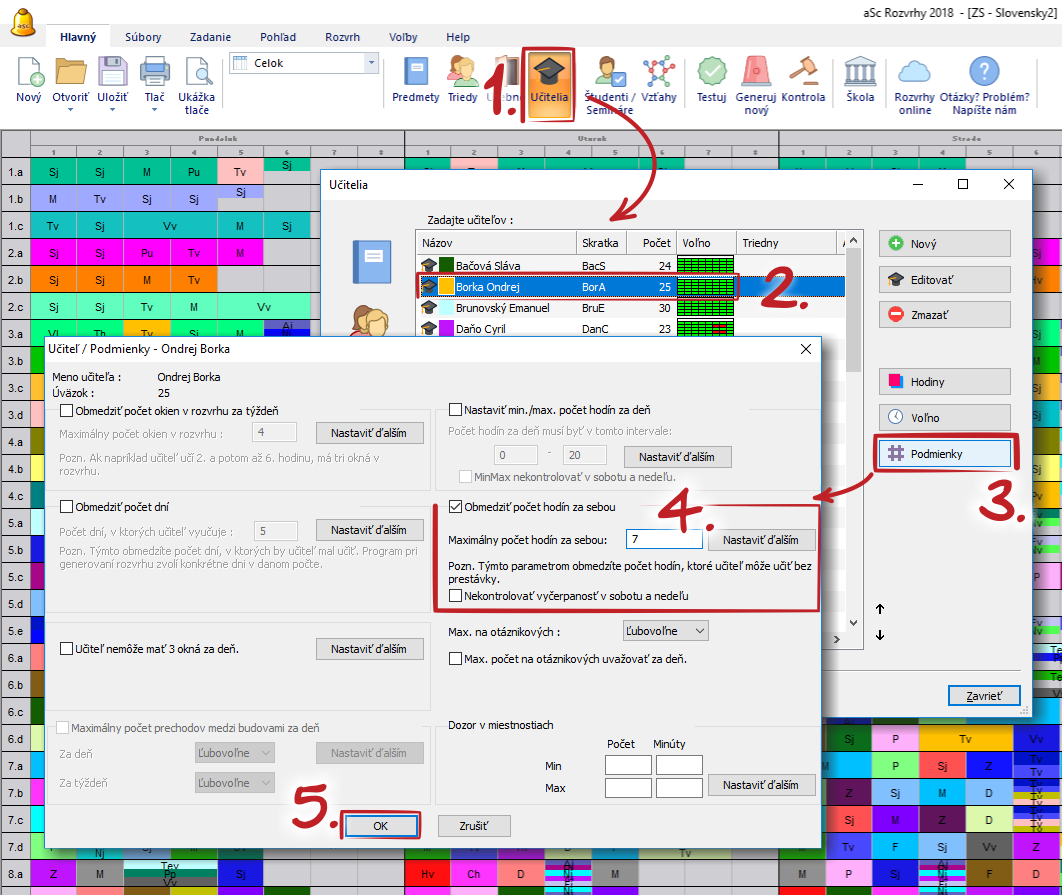Image resolution: width=1062 pixels, height=895 pixels.
Task: Open the Voľby menu tab
Action: point(403,37)
